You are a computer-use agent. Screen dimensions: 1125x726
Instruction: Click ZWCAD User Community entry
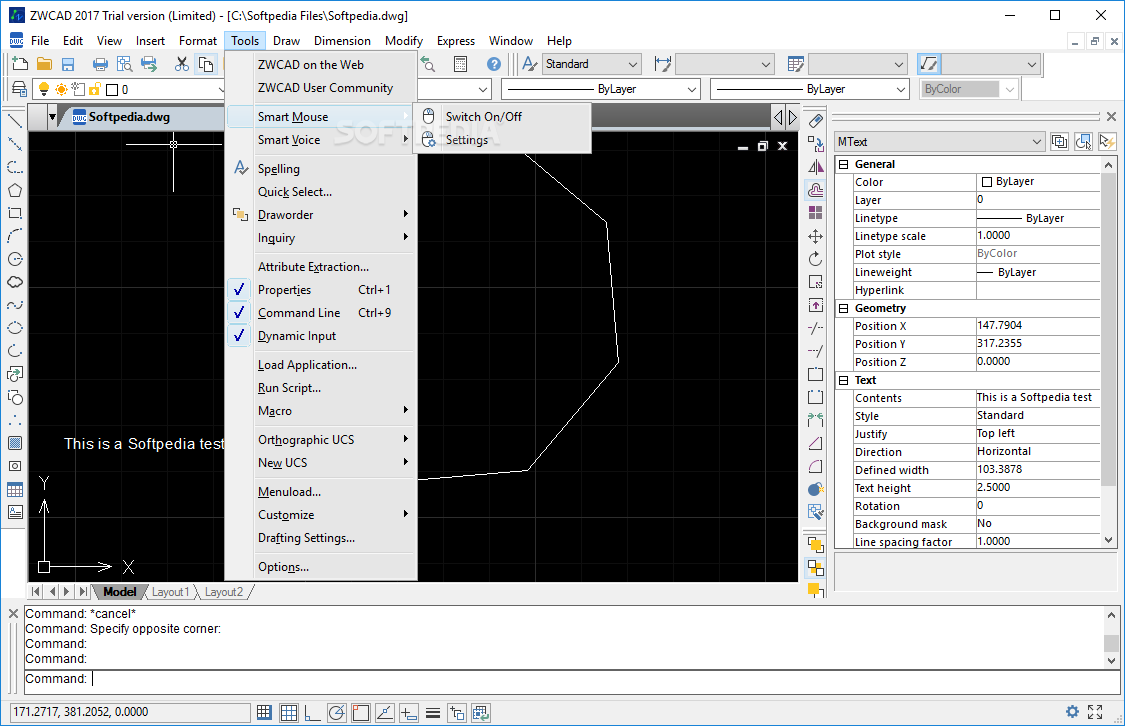(321, 88)
